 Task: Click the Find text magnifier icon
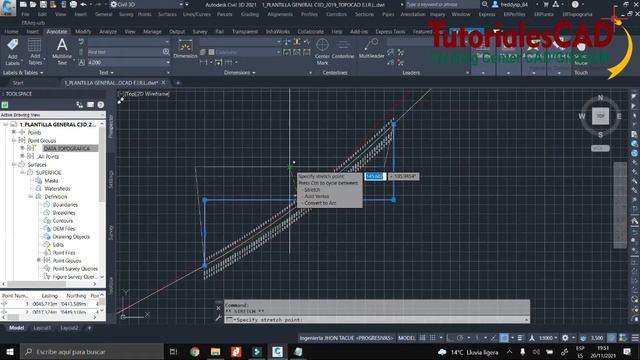coord(166,52)
